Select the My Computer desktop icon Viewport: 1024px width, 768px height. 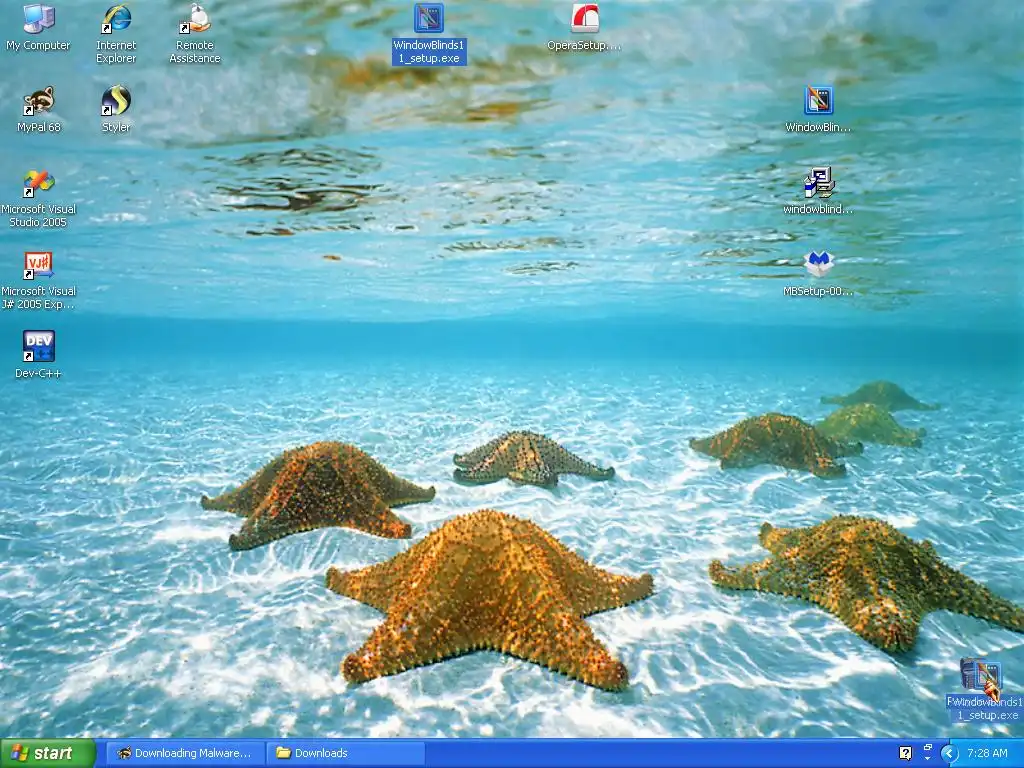pyautogui.click(x=38, y=27)
